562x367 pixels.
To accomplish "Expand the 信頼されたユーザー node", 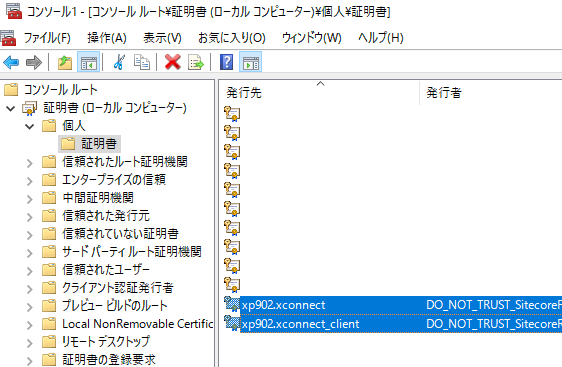I will pyautogui.click(x=30, y=271).
